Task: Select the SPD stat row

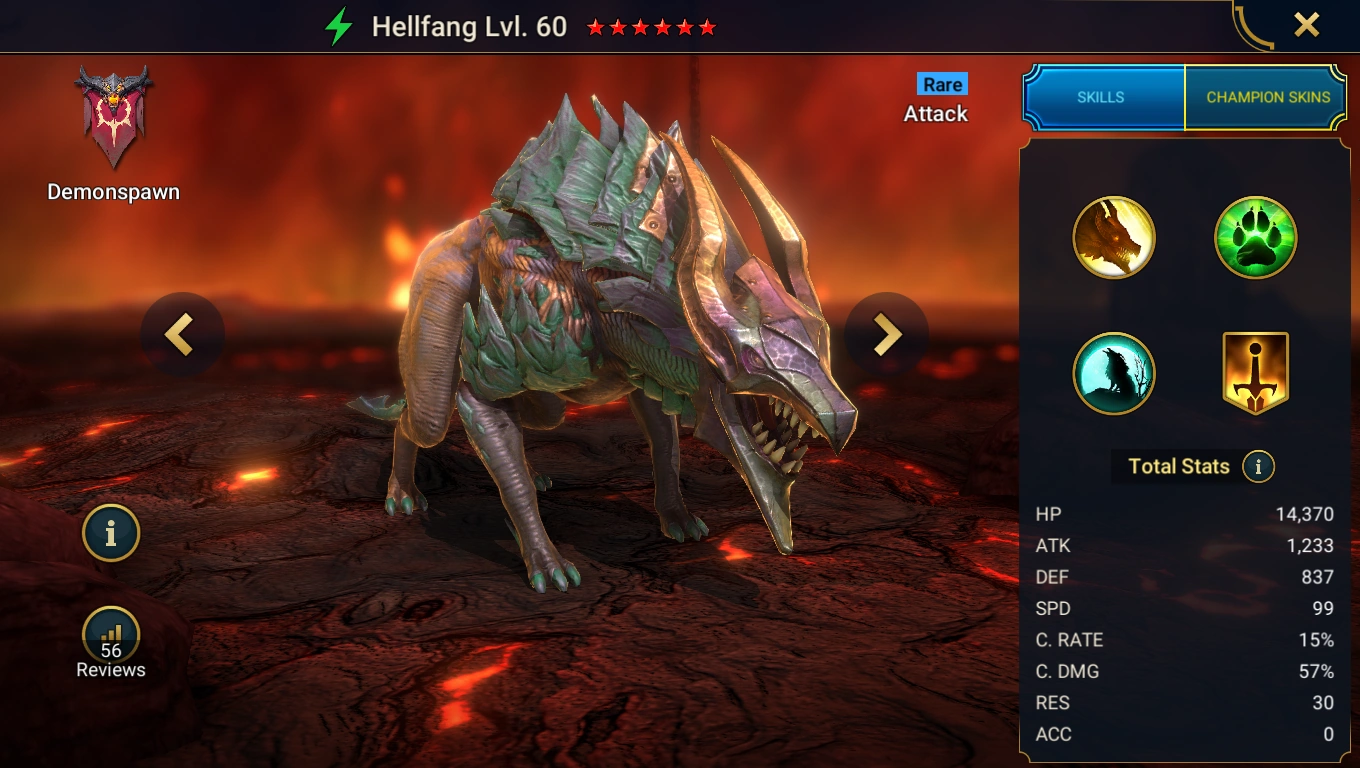Action: tap(1185, 608)
